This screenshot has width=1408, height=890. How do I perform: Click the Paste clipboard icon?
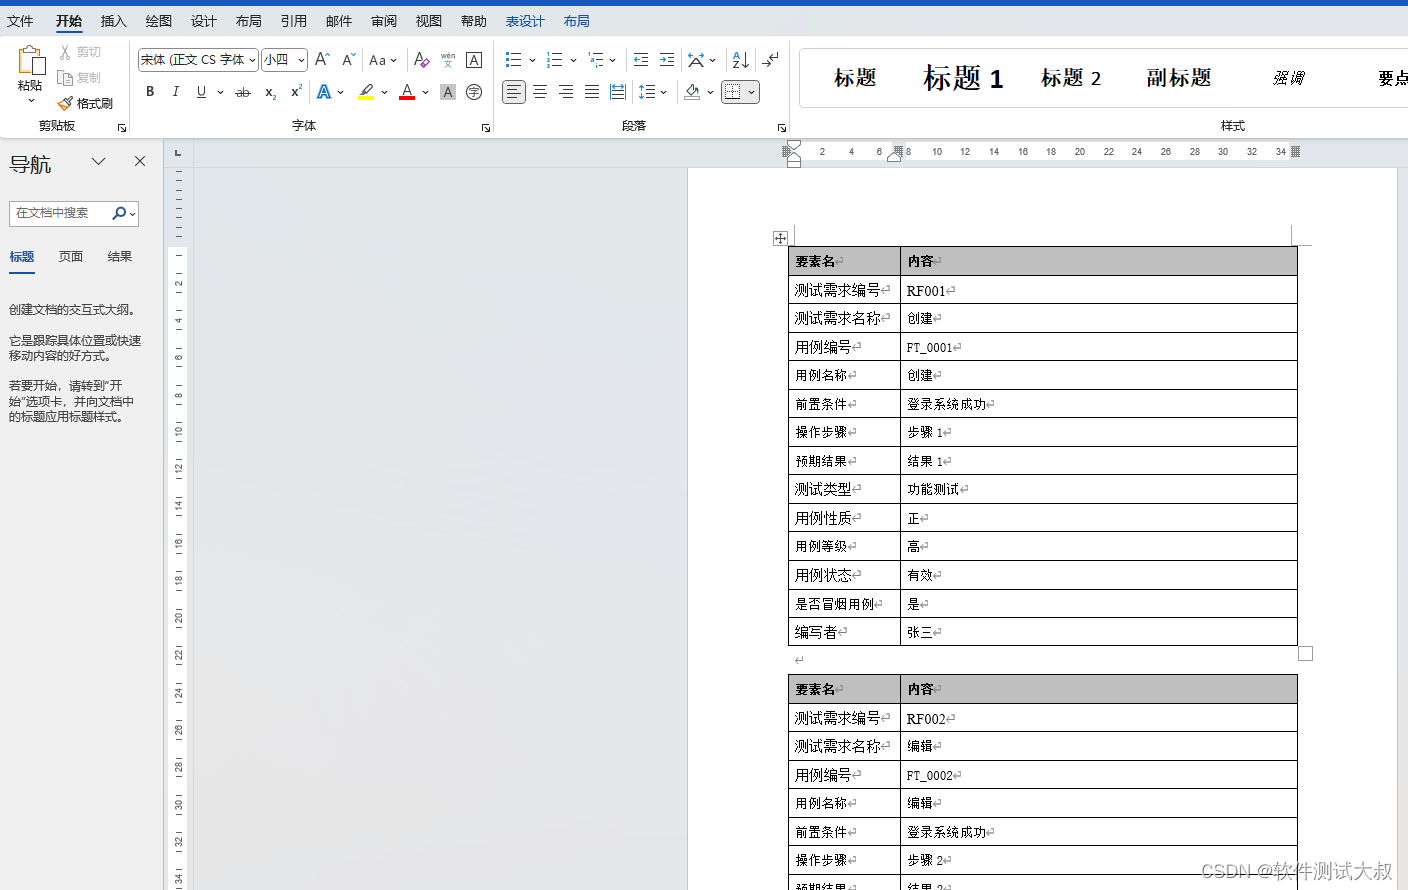(x=31, y=61)
